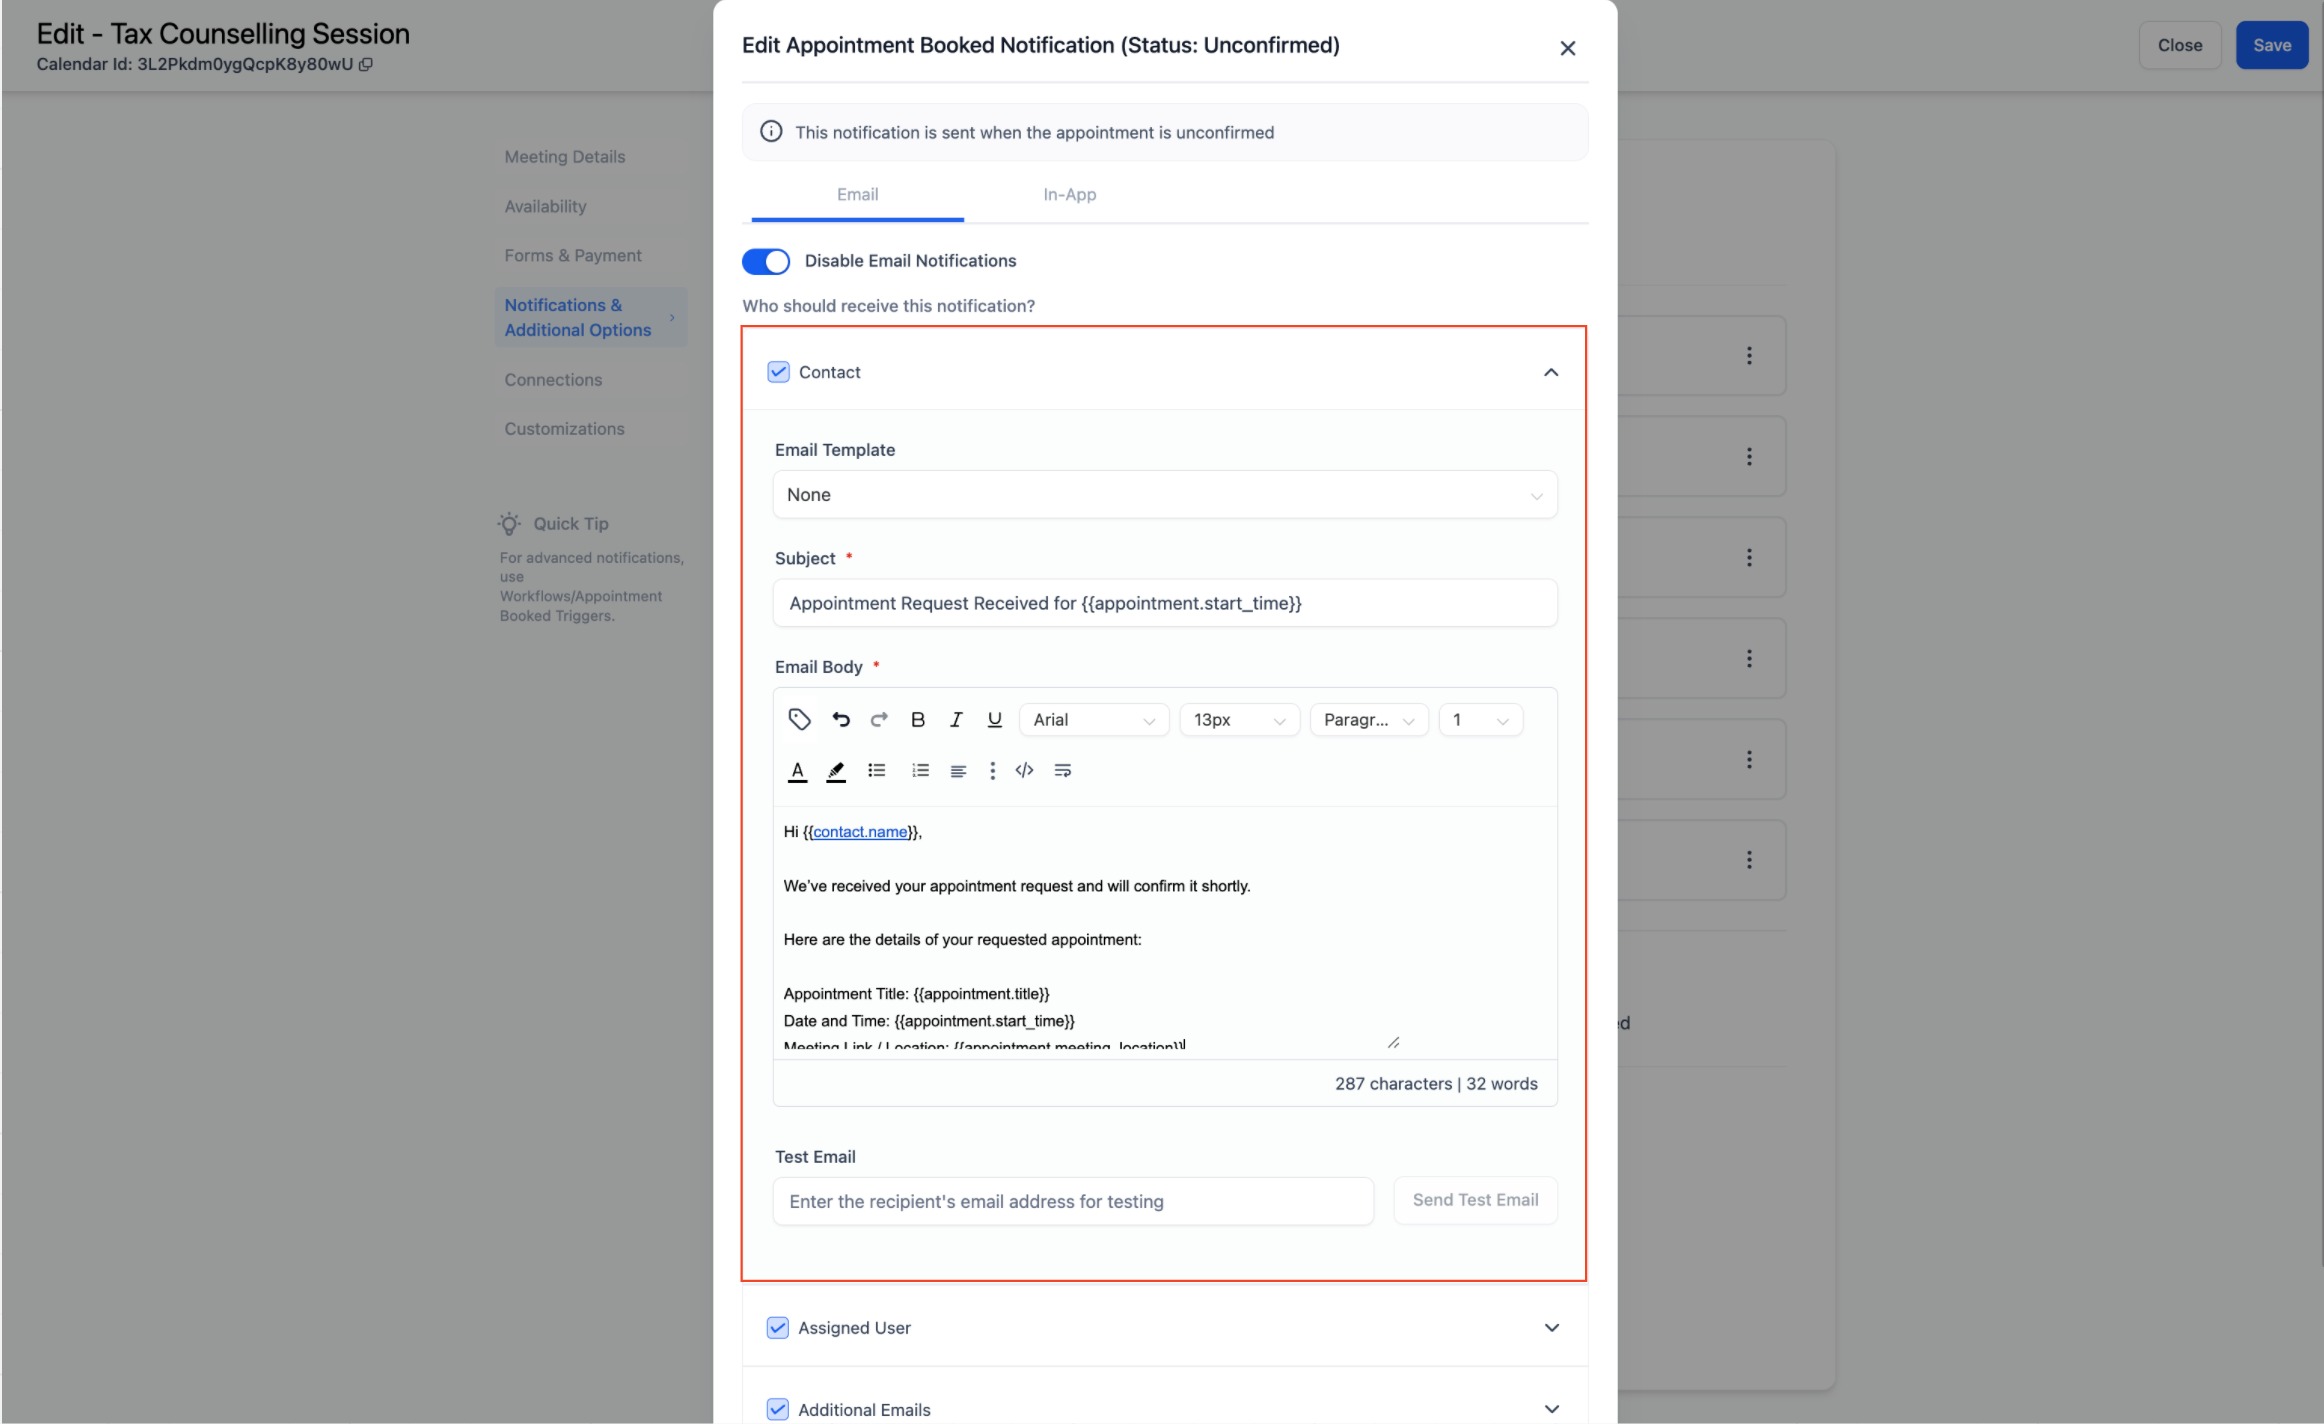
Task: Toggle italic formatting in editor
Action: (956, 719)
